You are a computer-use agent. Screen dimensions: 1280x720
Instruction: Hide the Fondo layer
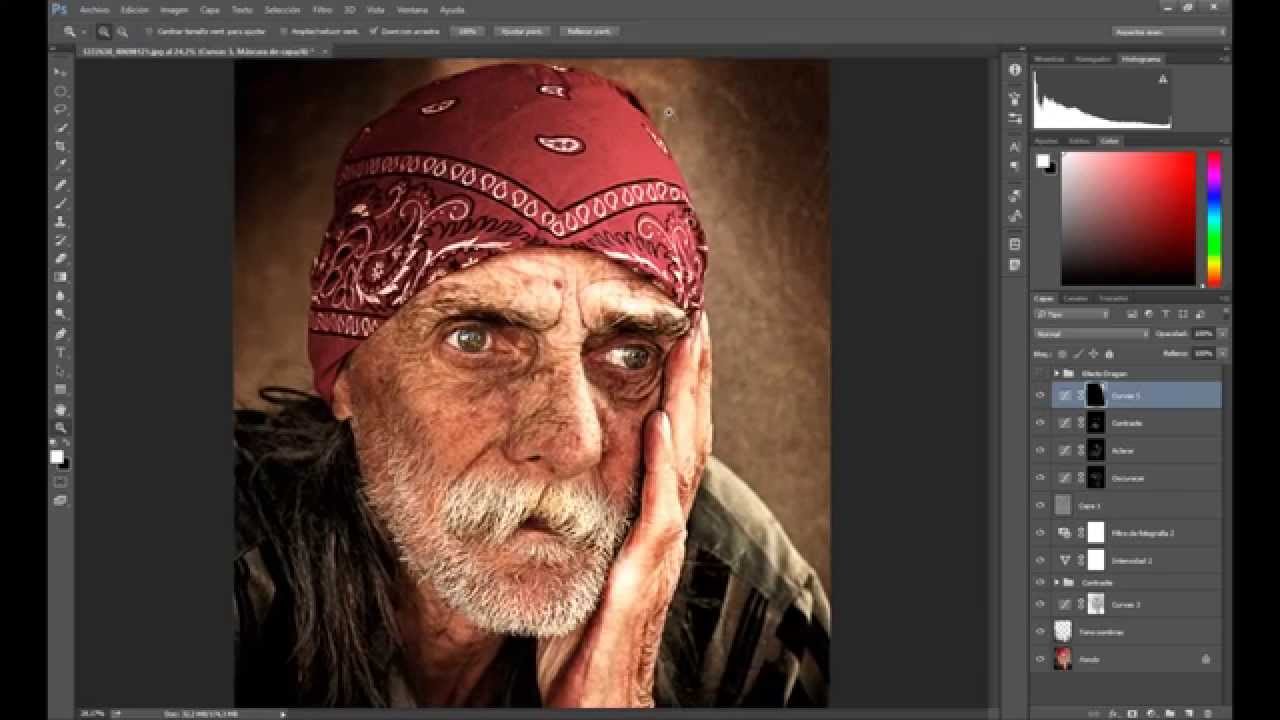[x=1040, y=659]
